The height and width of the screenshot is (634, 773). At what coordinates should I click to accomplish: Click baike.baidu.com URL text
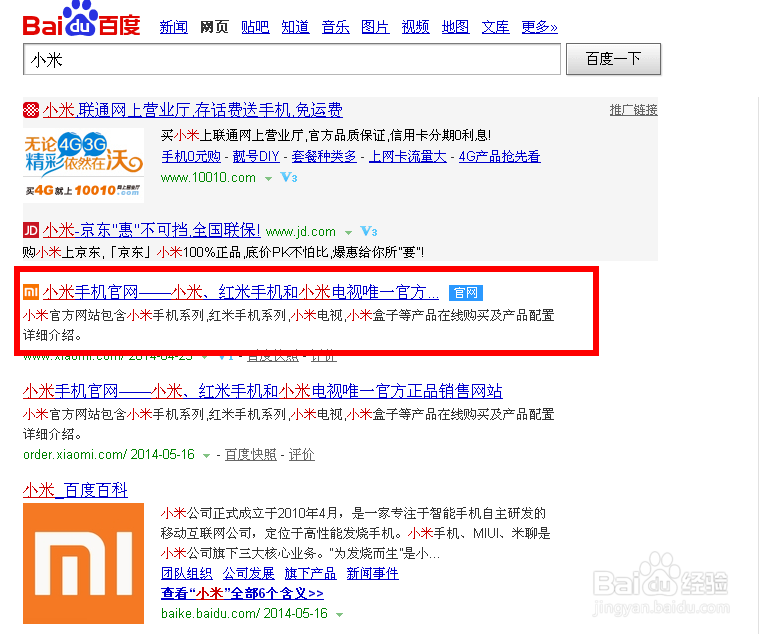pyautogui.click(x=210, y=613)
